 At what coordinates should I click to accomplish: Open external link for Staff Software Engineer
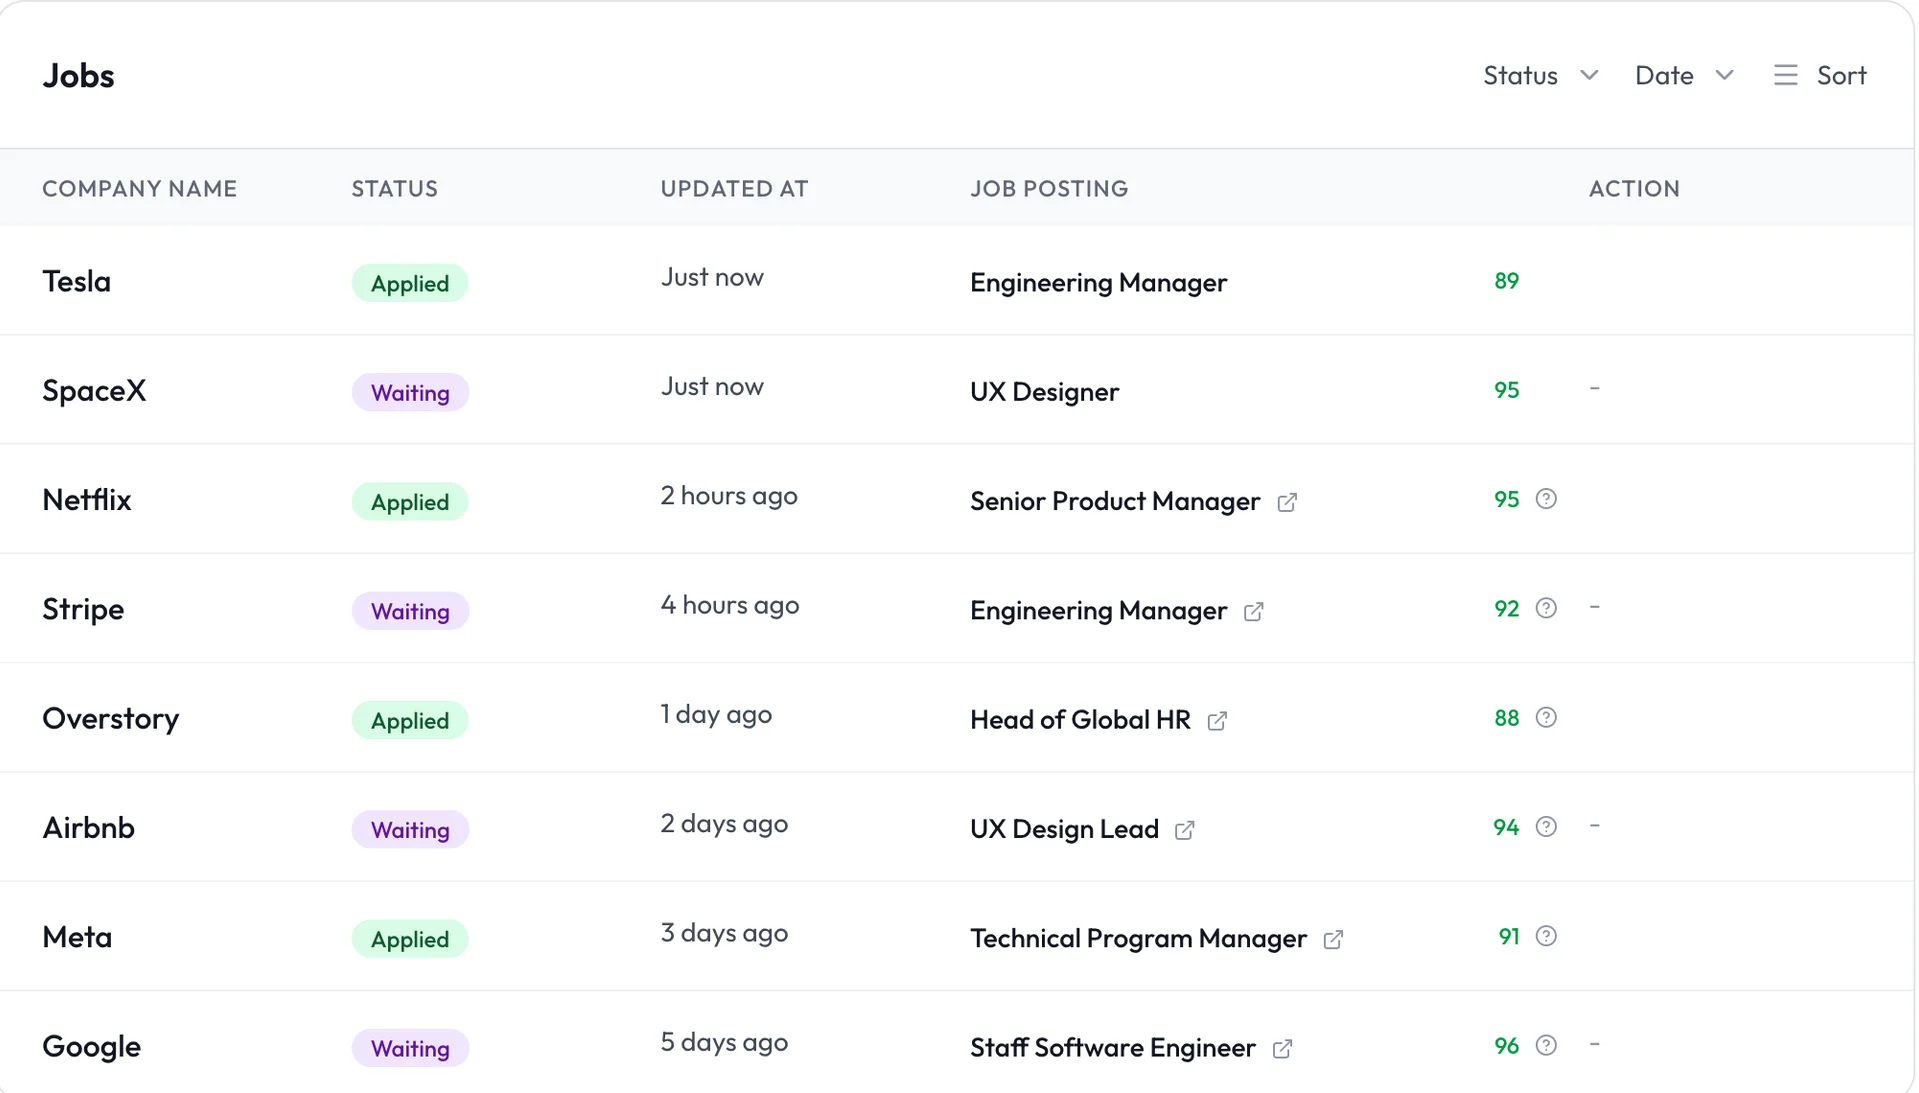pos(1282,1048)
